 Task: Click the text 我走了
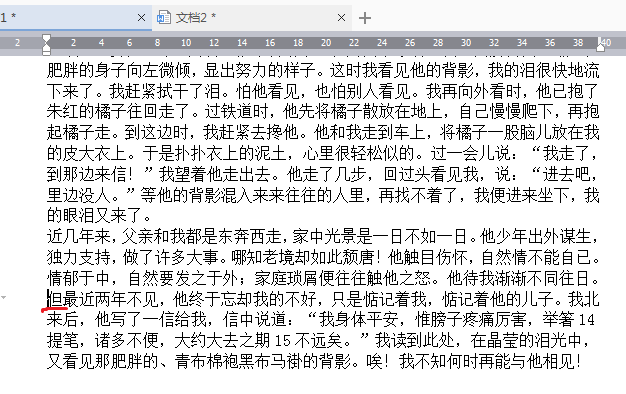click(x=566, y=153)
